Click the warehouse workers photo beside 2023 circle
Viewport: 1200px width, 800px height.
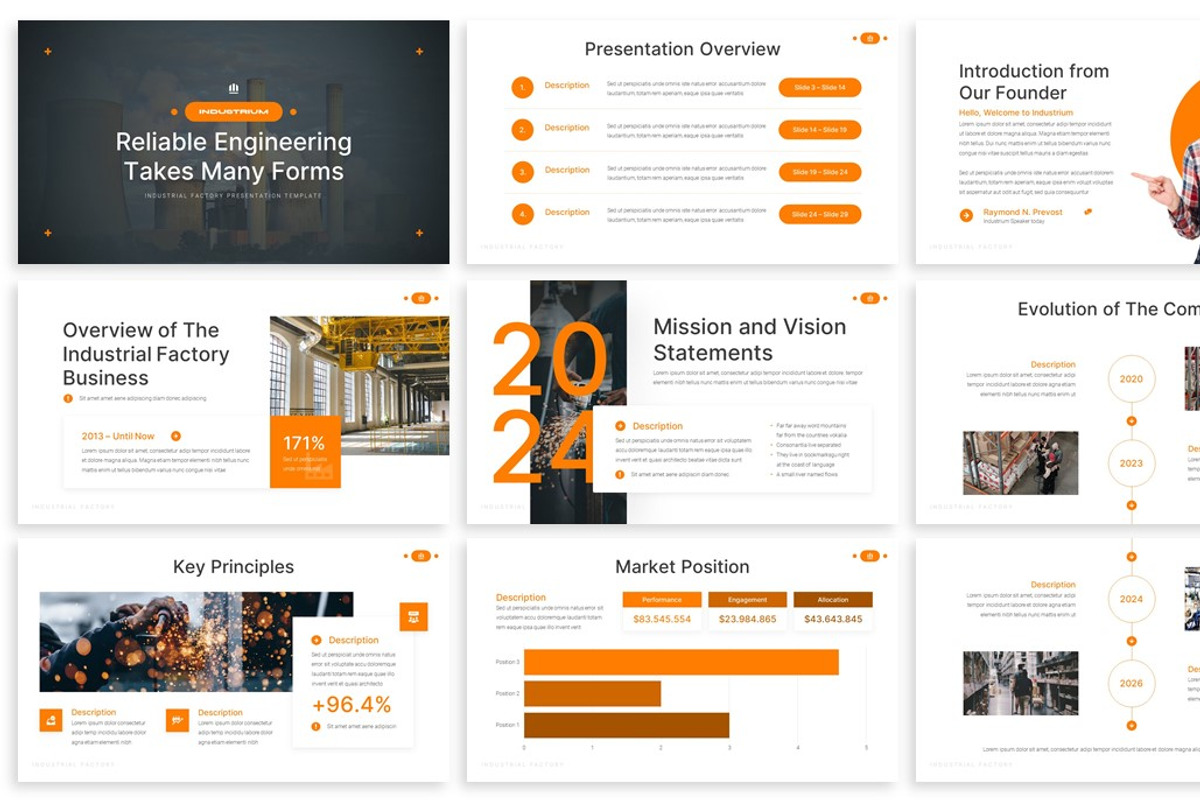pos(1020,463)
